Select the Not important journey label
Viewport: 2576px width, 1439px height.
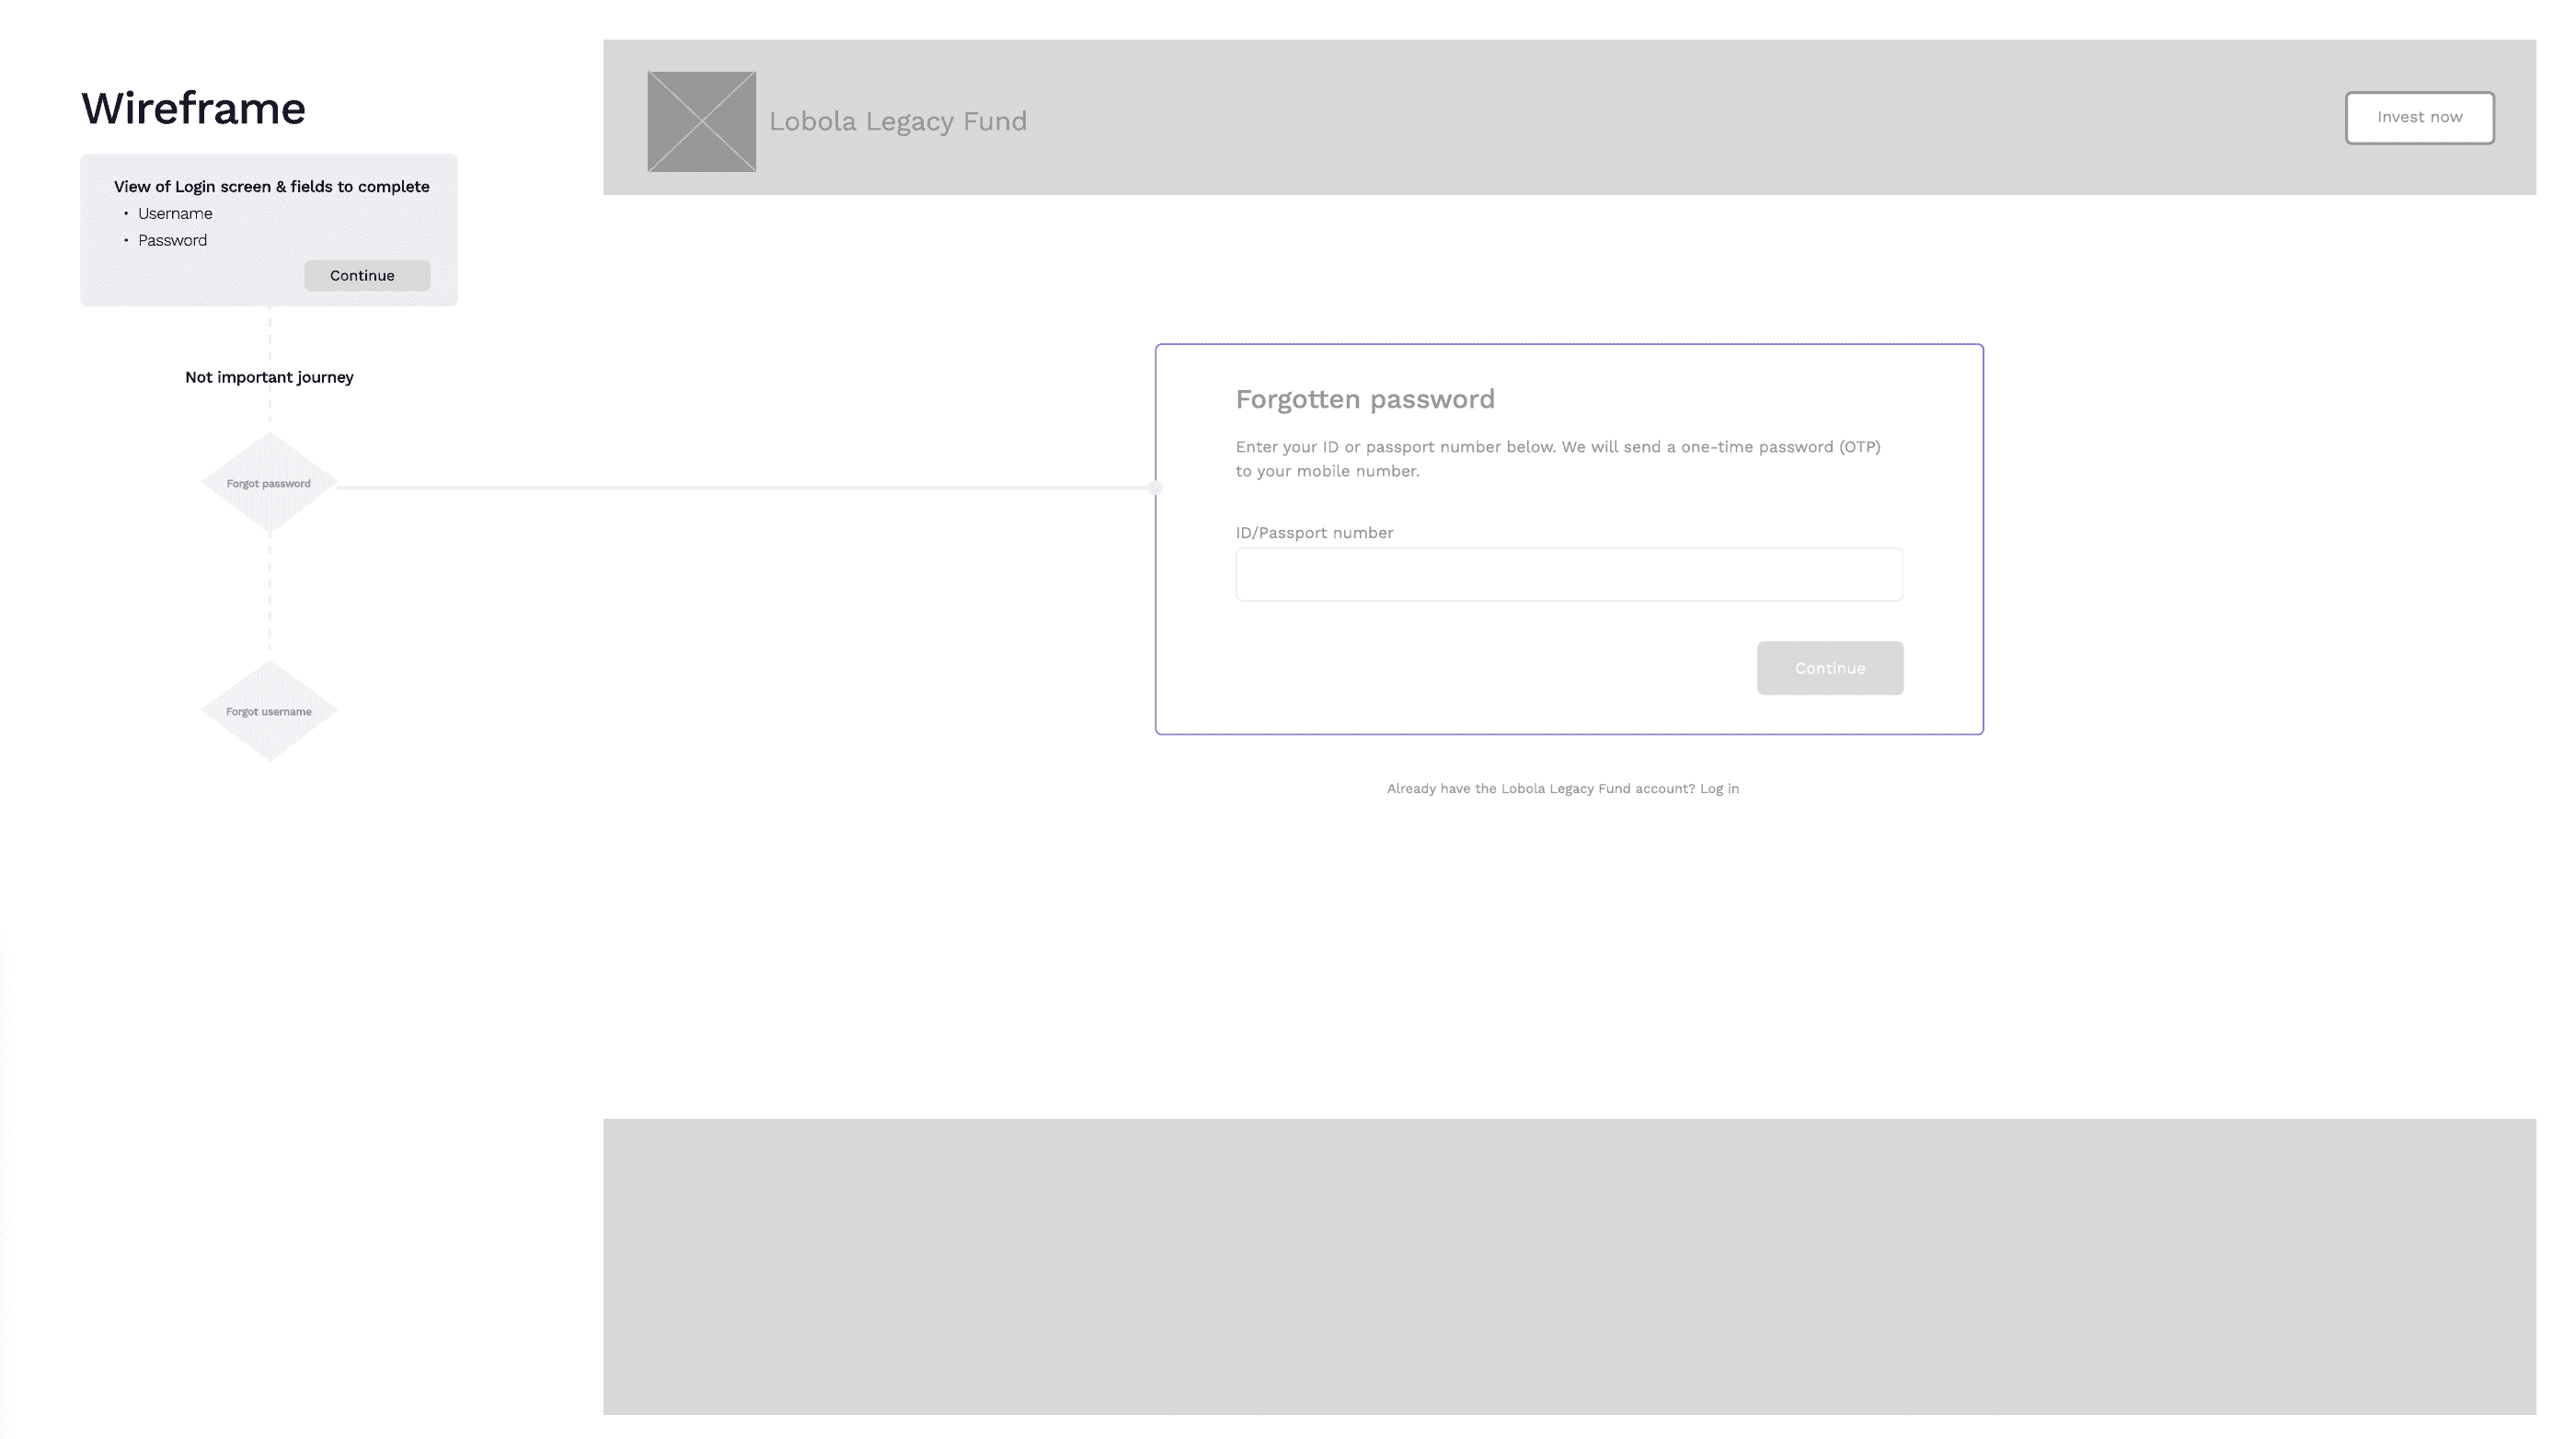pos(268,377)
